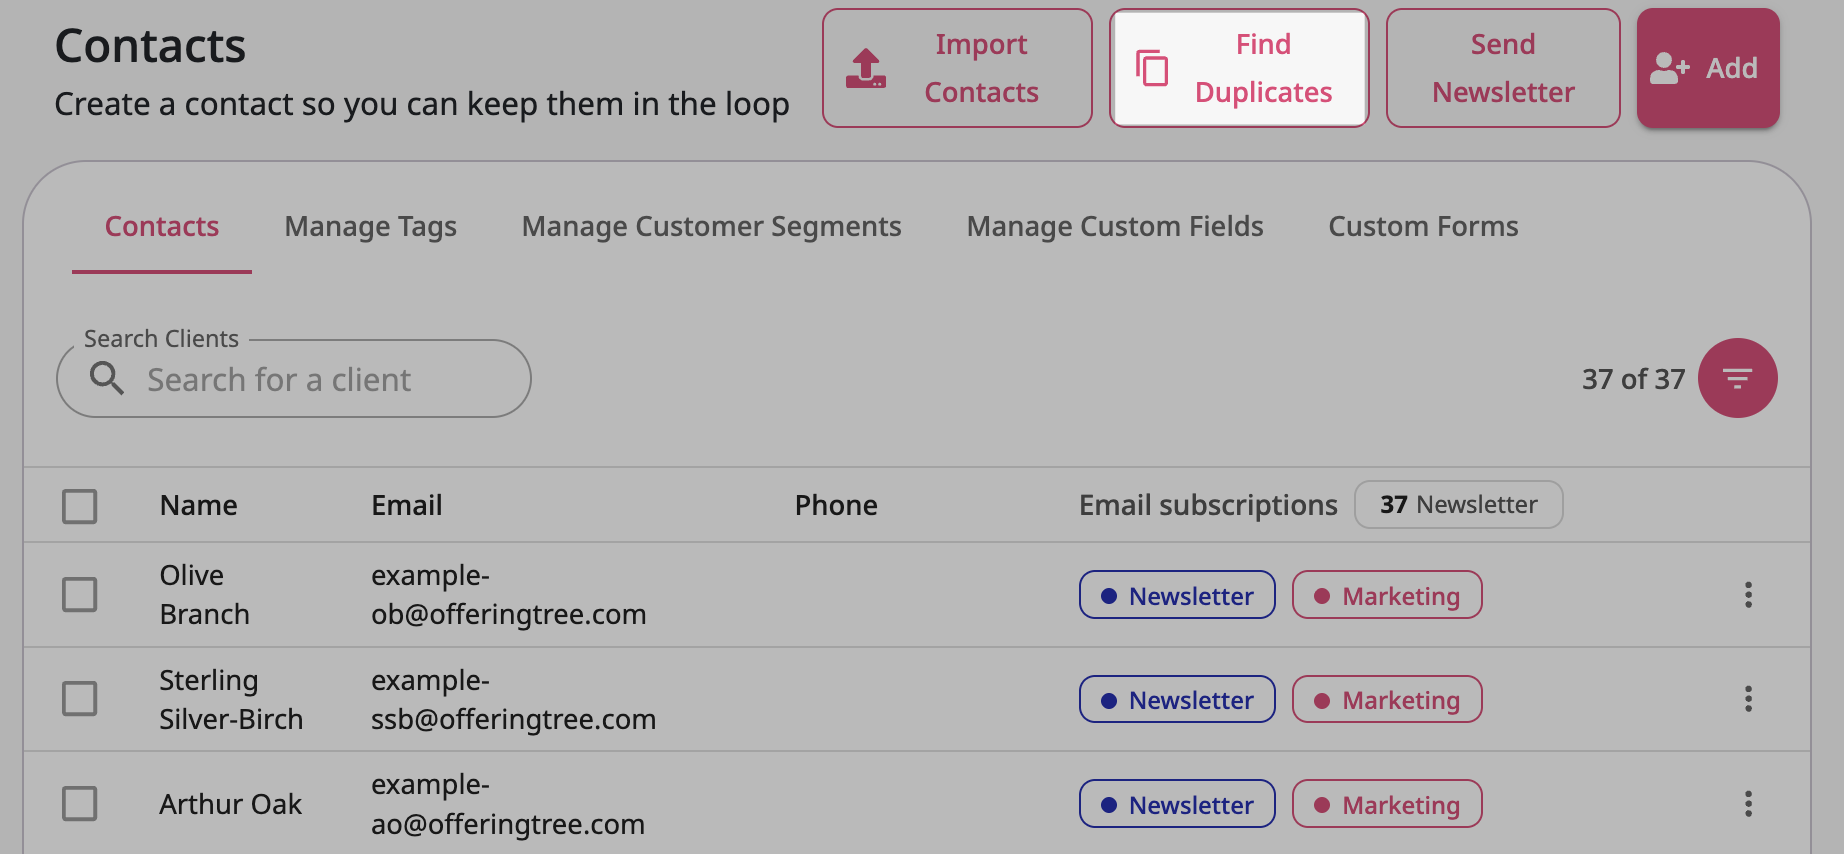The height and width of the screenshot is (854, 1844).
Task: Click the Email column header
Action: [x=407, y=505]
